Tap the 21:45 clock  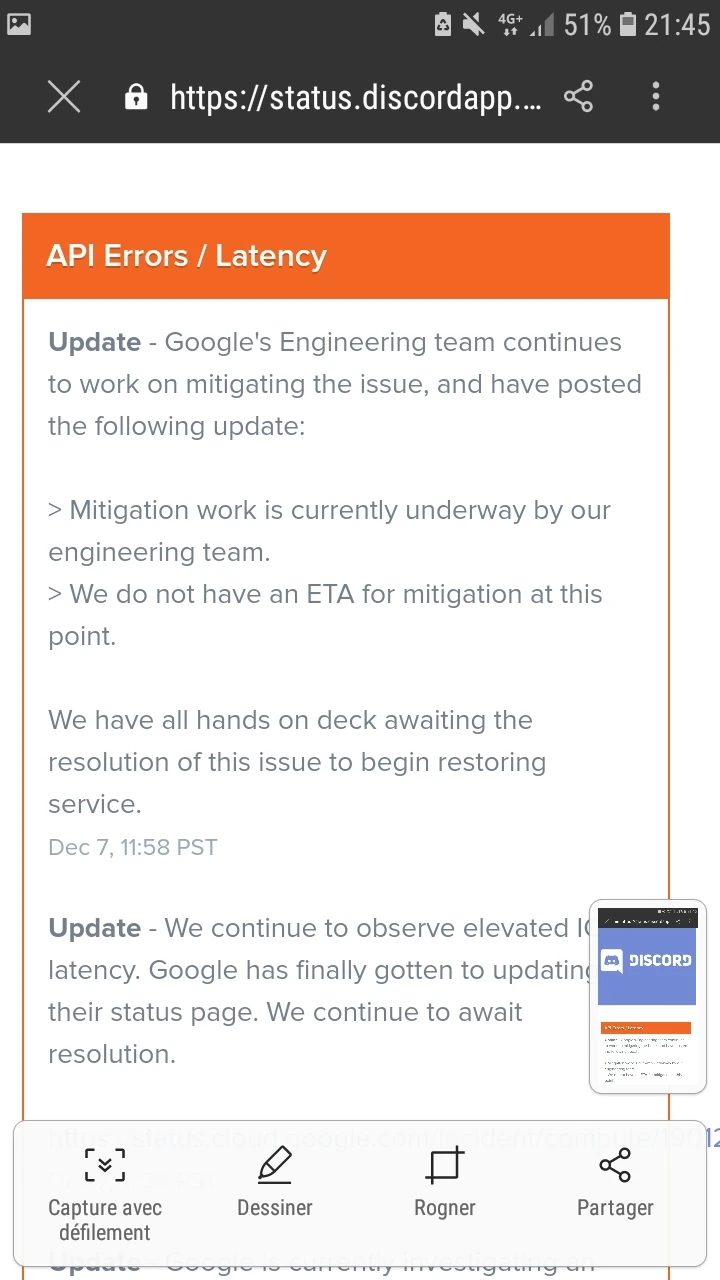(x=677, y=24)
